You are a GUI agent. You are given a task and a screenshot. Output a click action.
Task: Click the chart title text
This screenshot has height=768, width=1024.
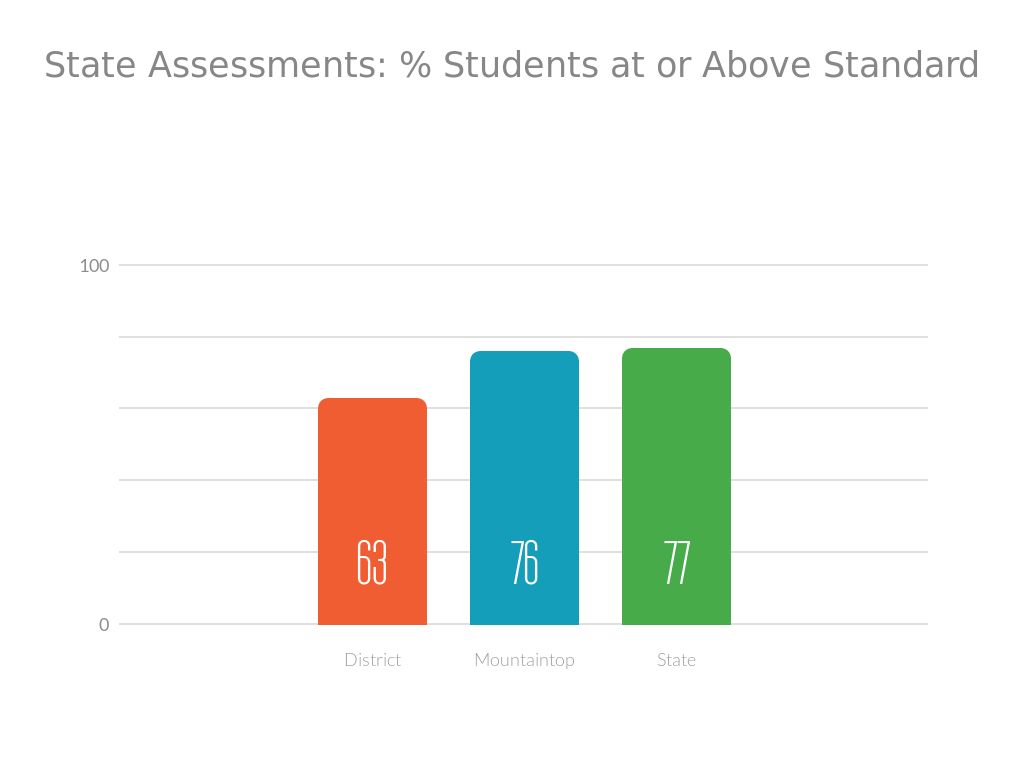[x=511, y=65]
